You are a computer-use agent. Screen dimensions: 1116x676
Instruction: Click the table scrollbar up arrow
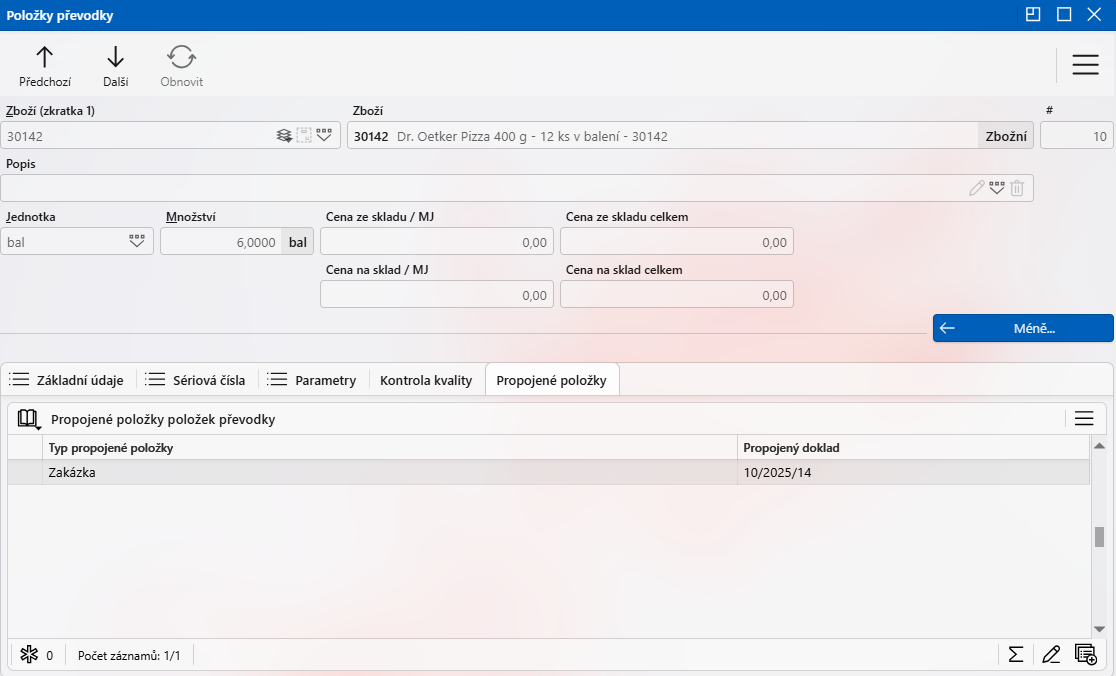tap(1099, 446)
